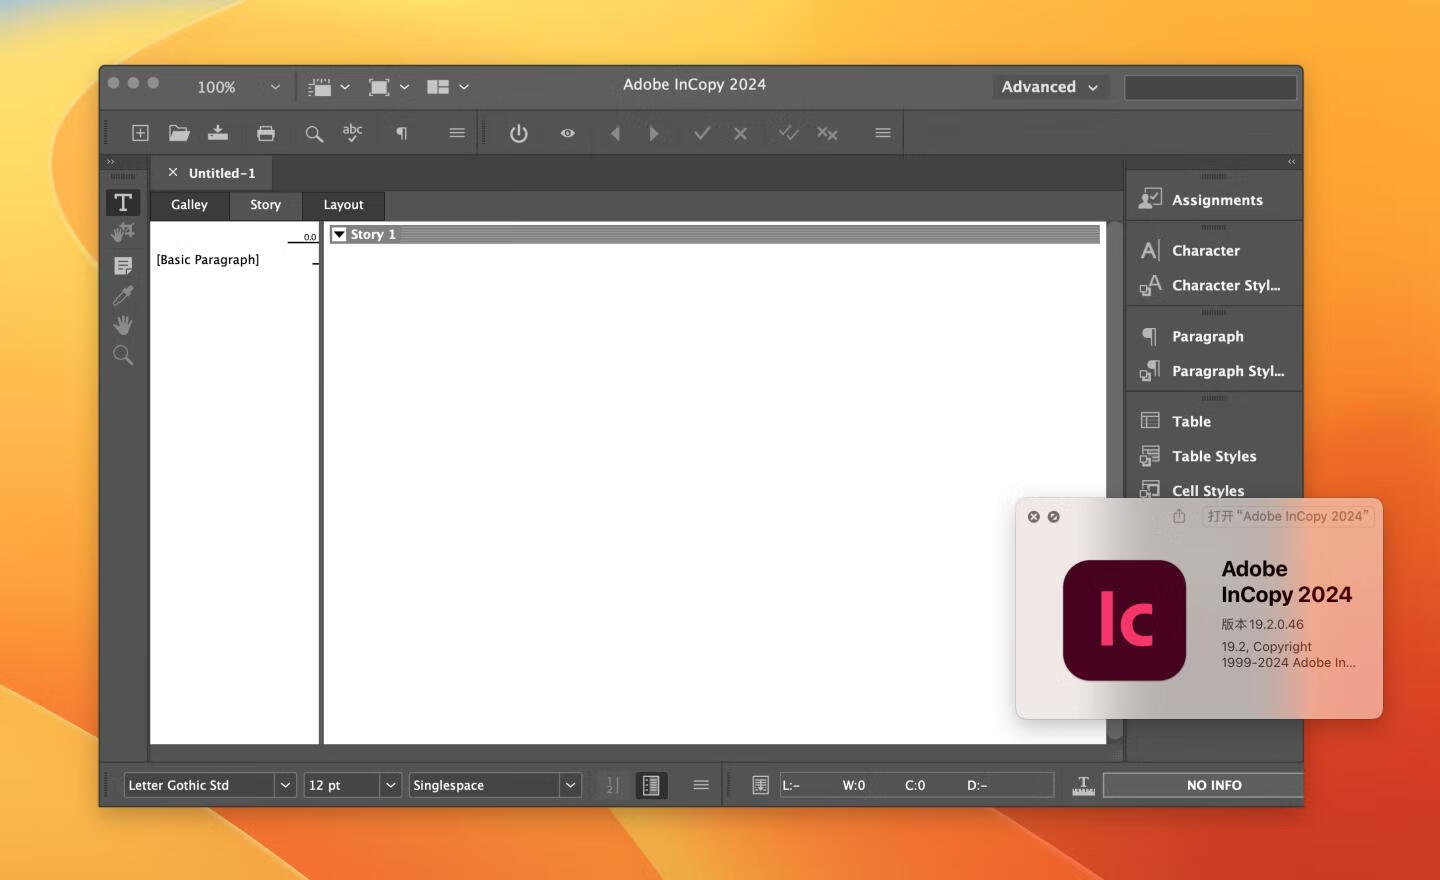The image size is (1440, 880).
Task: Open a file with the folder icon
Action: click(x=179, y=133)
